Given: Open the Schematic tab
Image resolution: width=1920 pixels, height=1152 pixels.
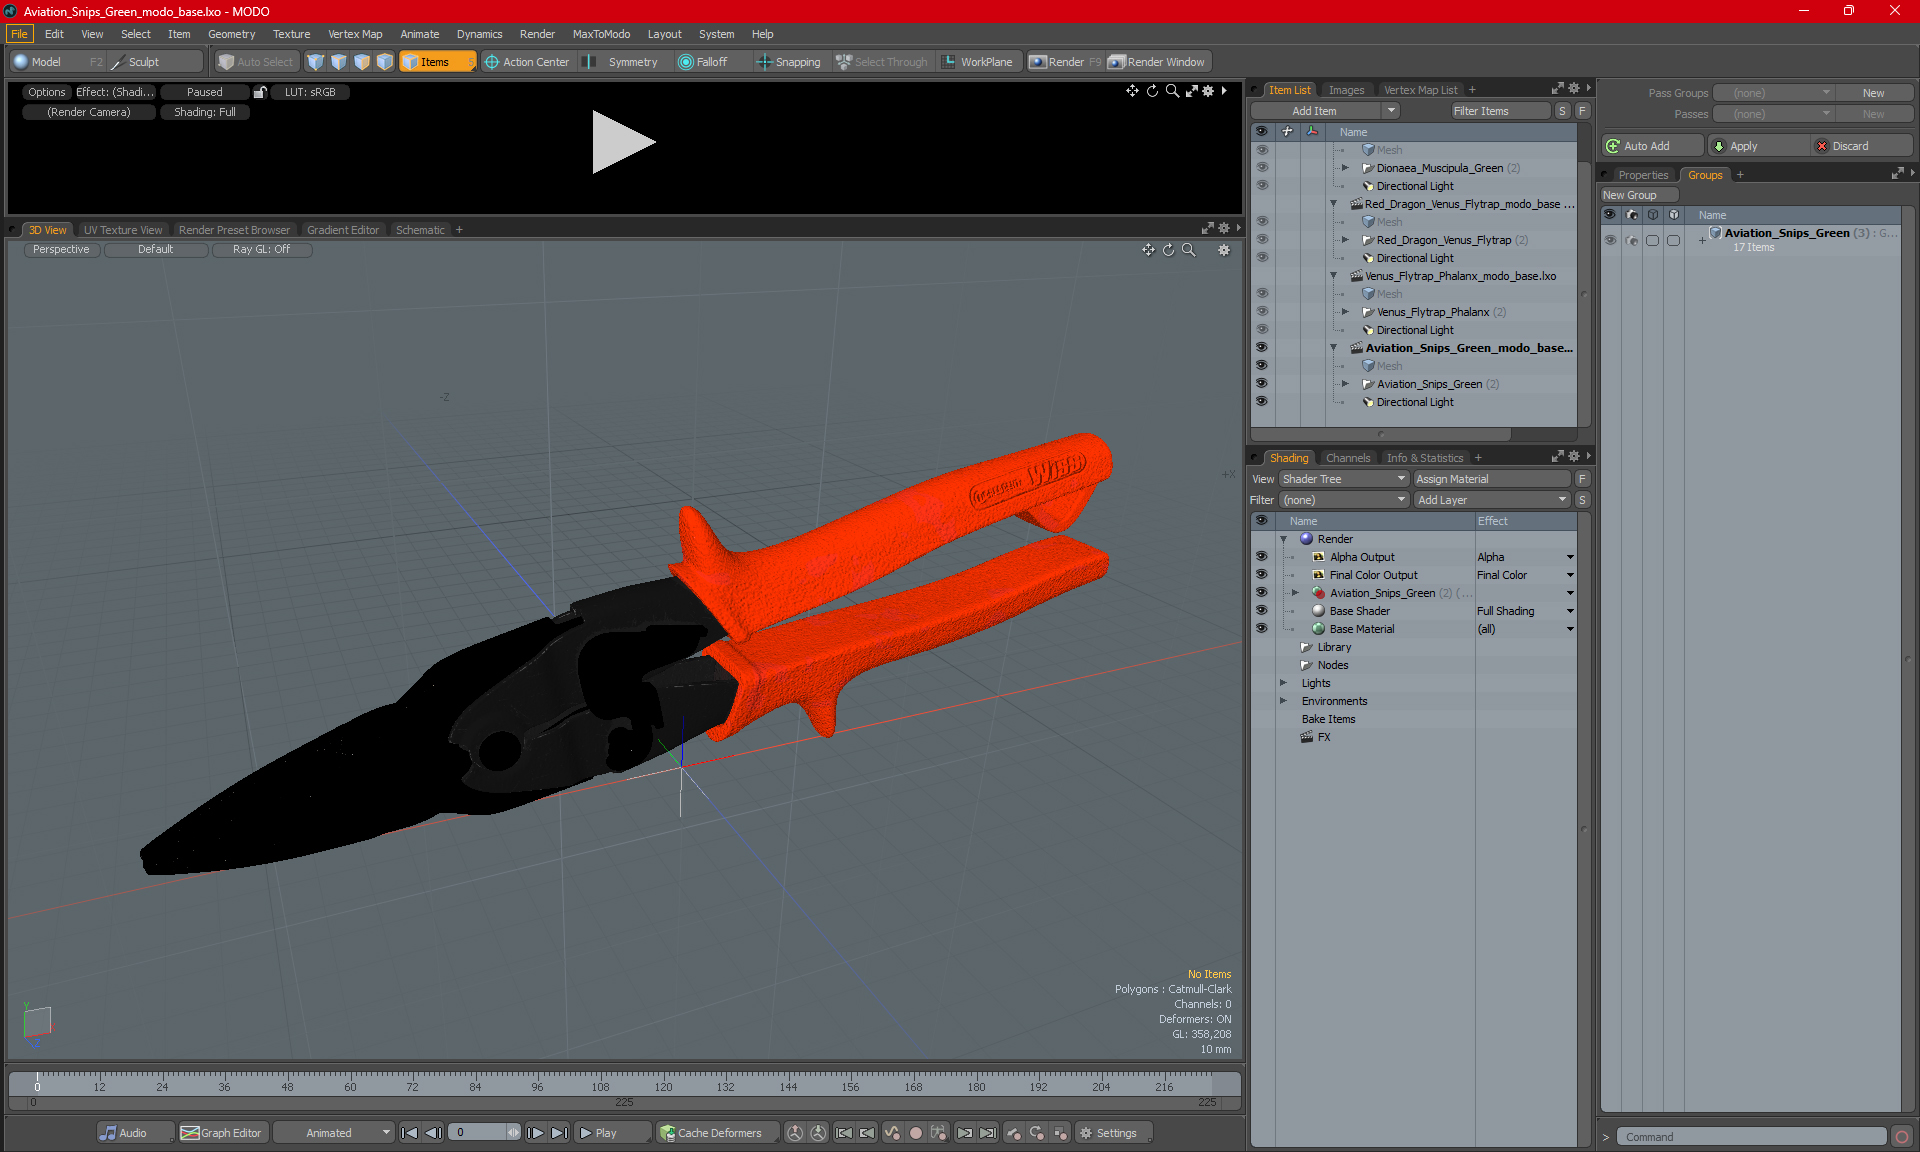Looking at the screenshot, I should pyautogui.click(x=420, y=230).
